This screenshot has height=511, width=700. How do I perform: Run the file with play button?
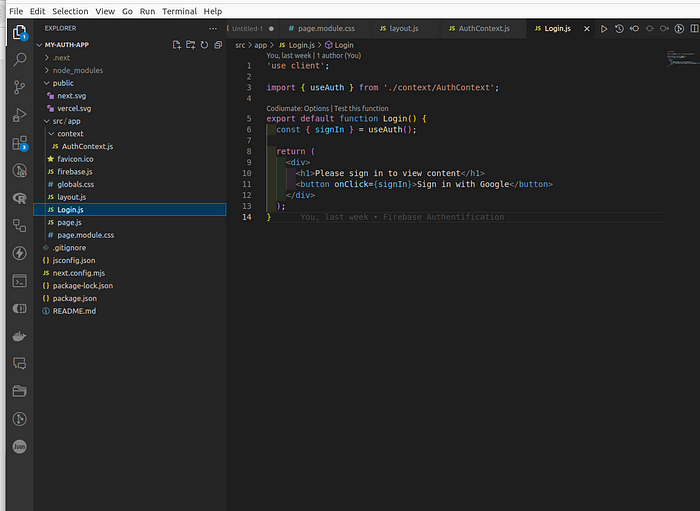604,29
